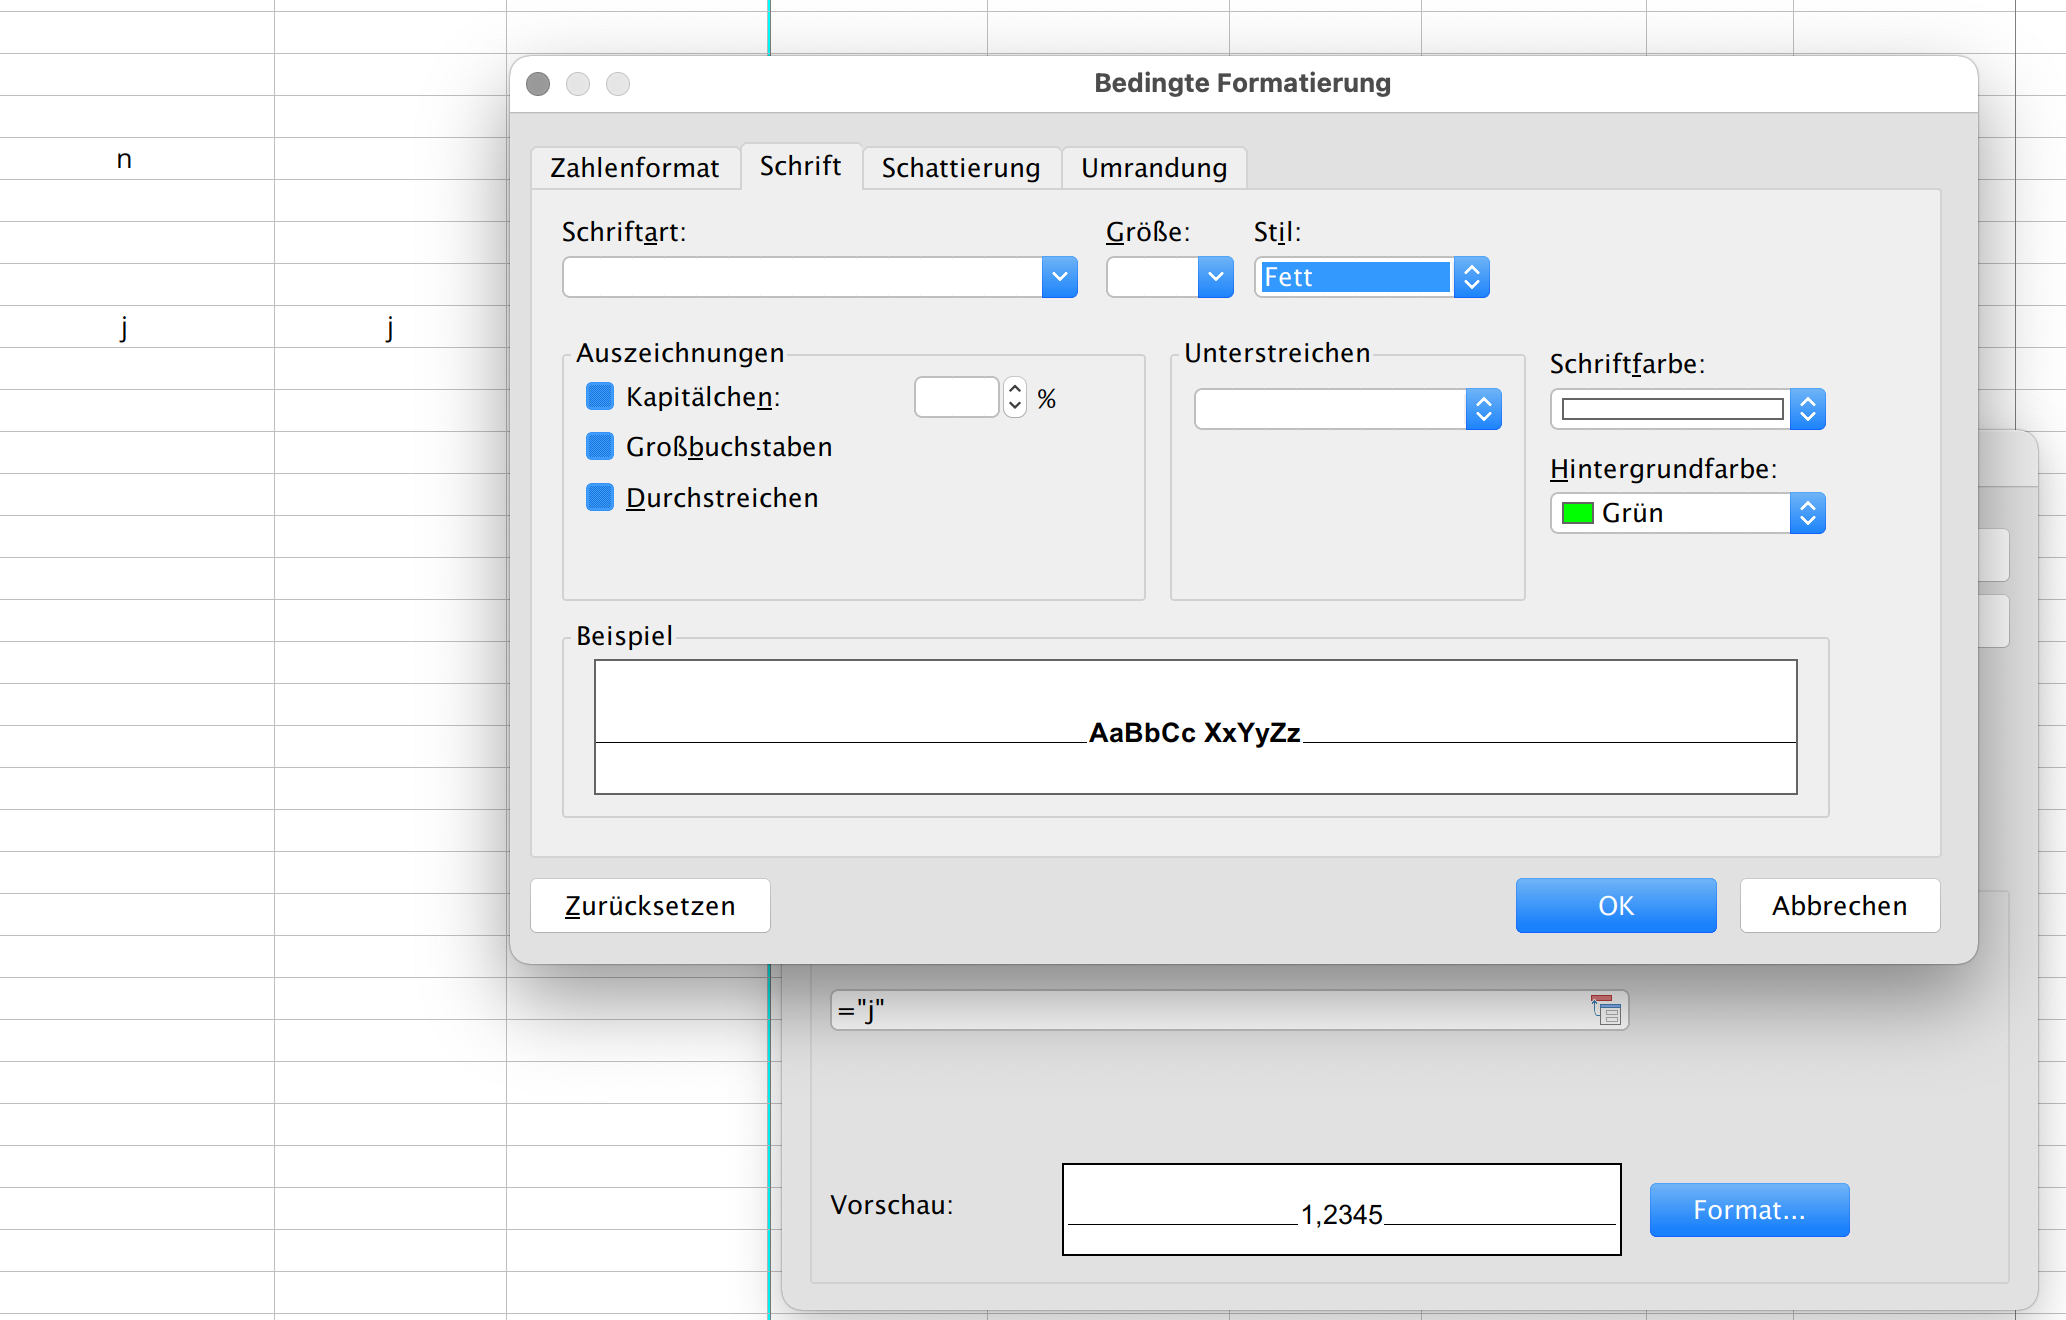Screen dimensions: 2066x1320
Task: Click the Vorschau preview box showing 1,2345
Action: (1342, 1209)
